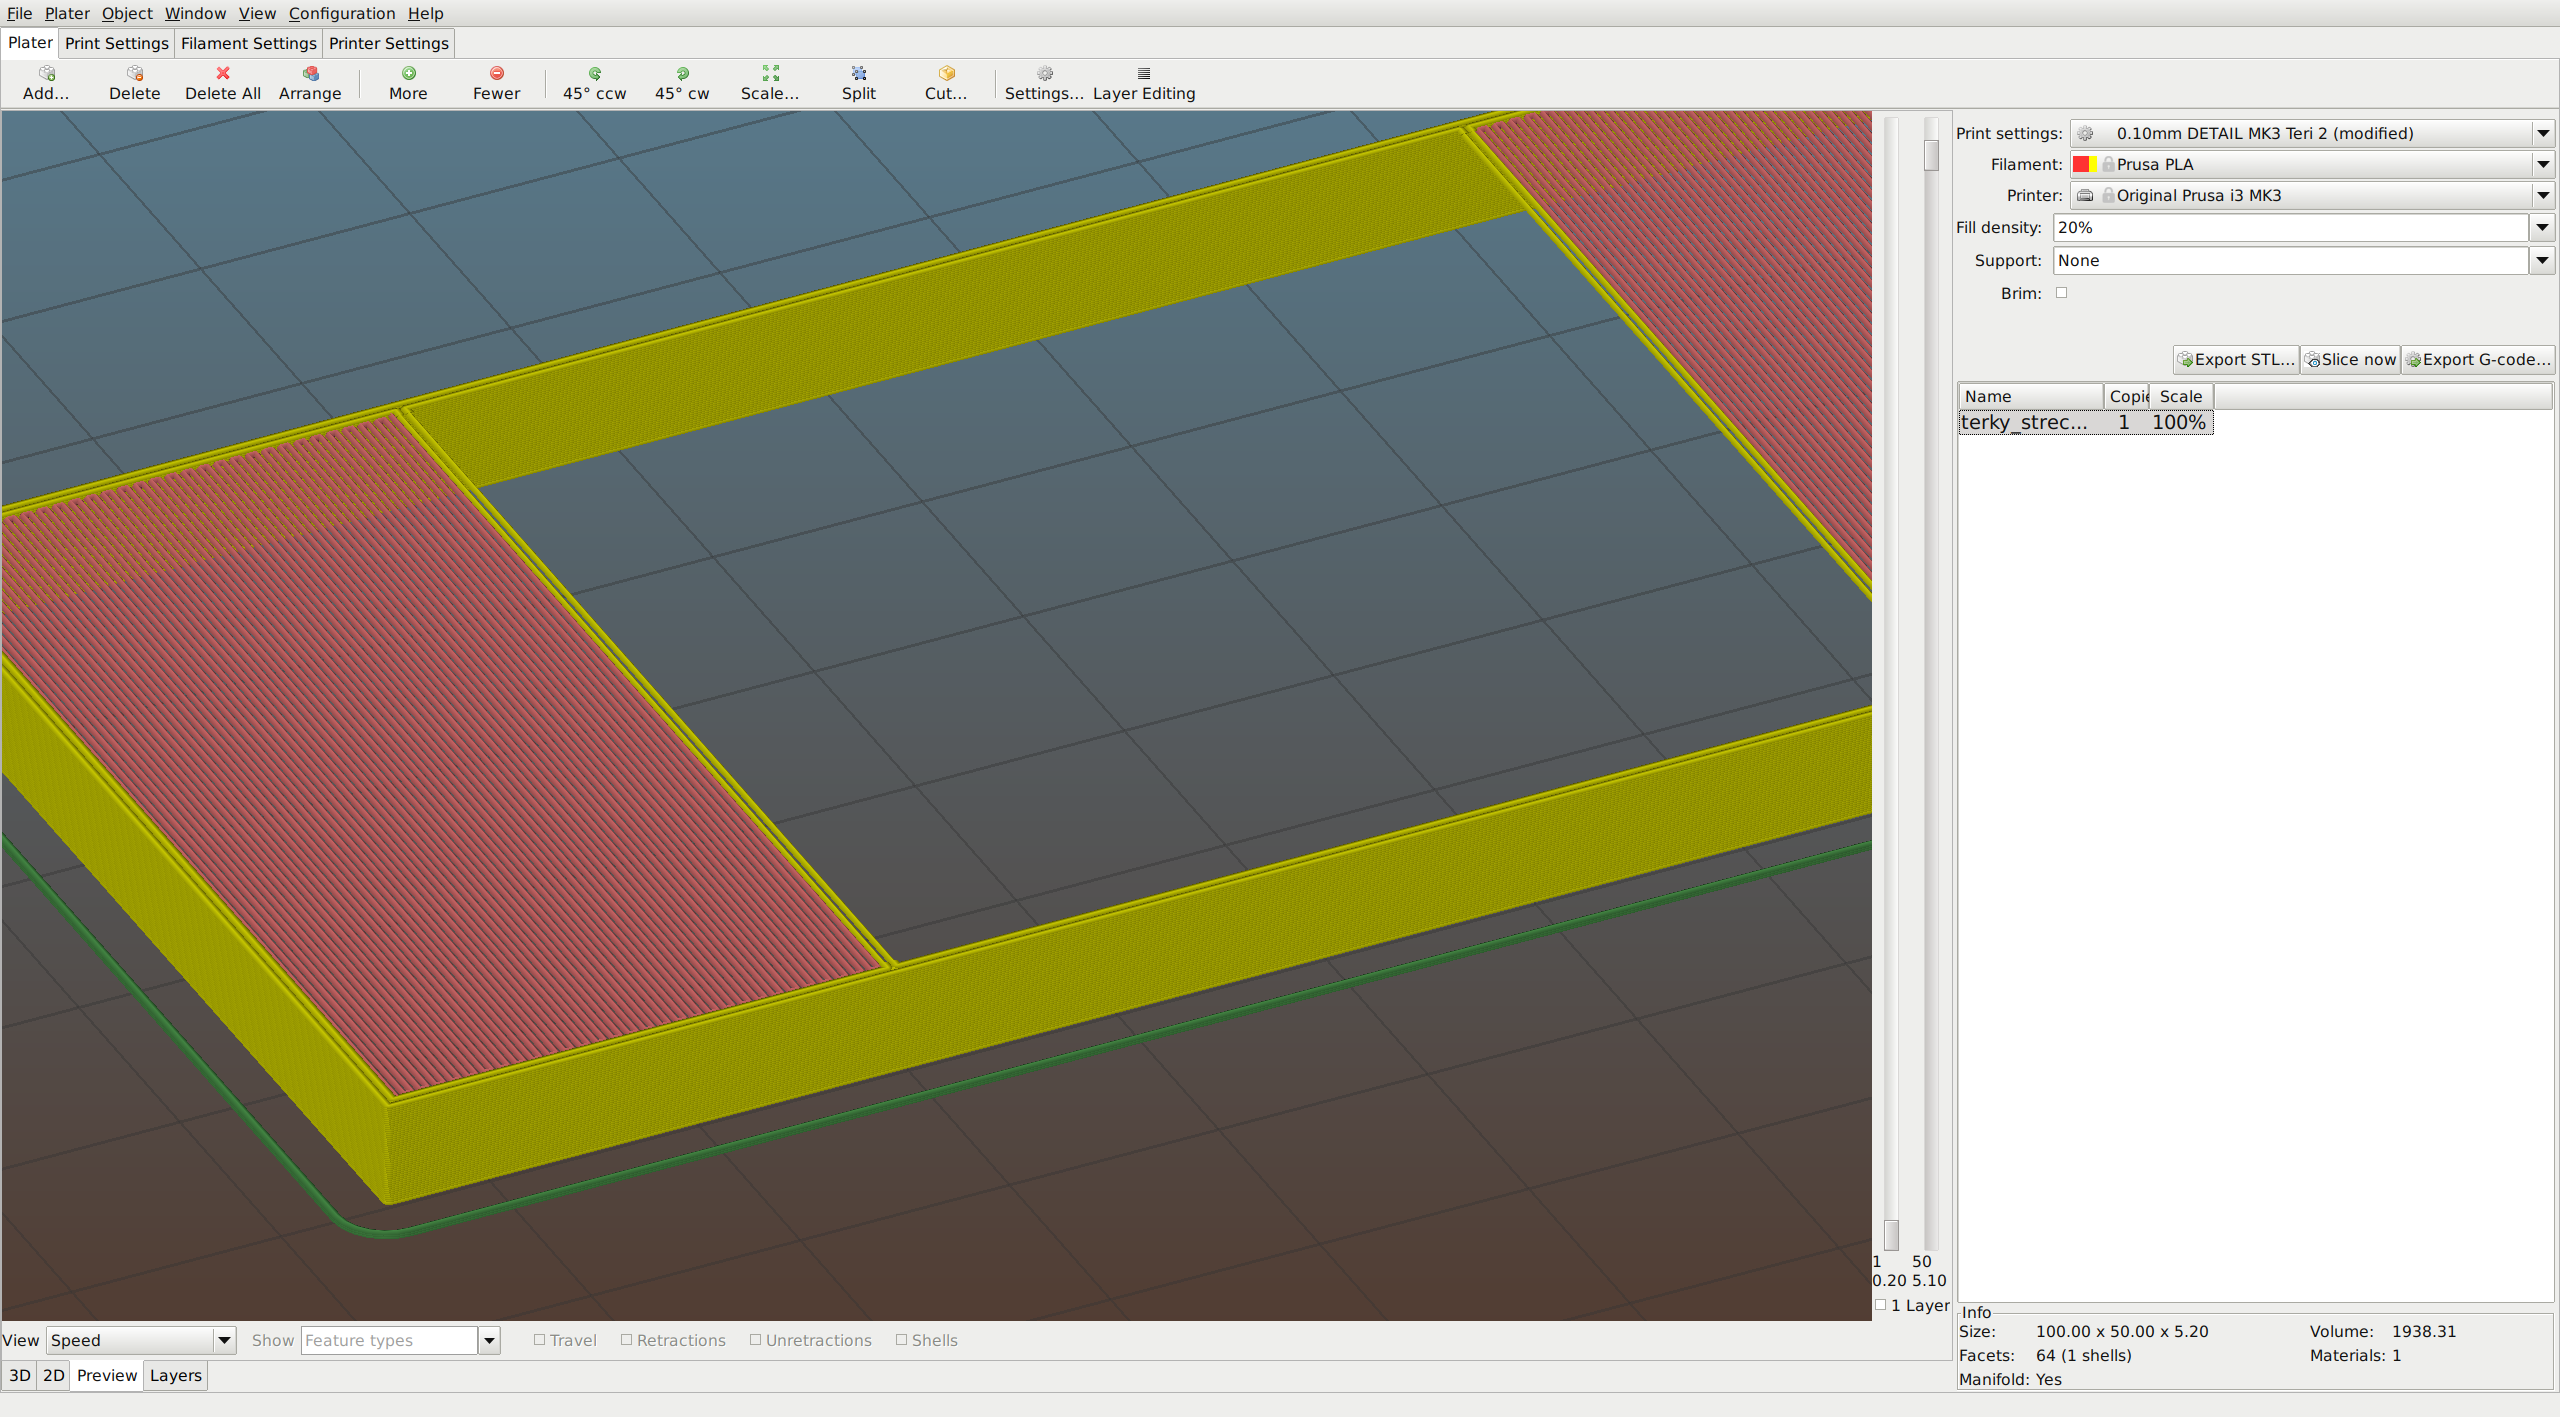Rotate the object 45° ccw
This screenshot has height=1417, width=2560.
pos(594,84)
